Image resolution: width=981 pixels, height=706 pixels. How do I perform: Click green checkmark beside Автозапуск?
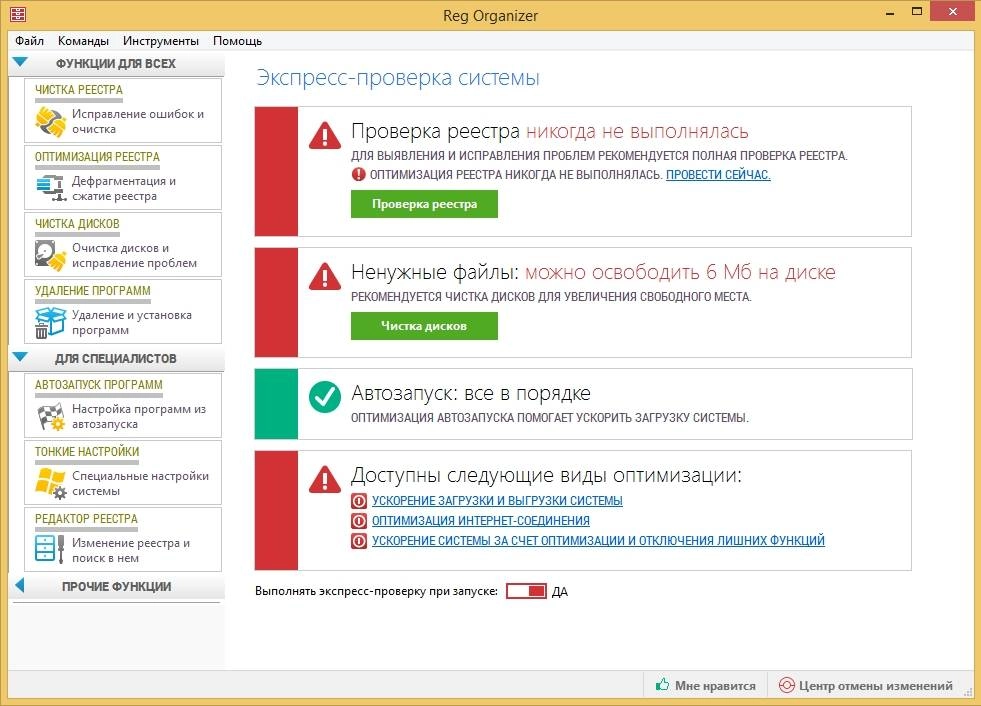[x=325, y=397]
